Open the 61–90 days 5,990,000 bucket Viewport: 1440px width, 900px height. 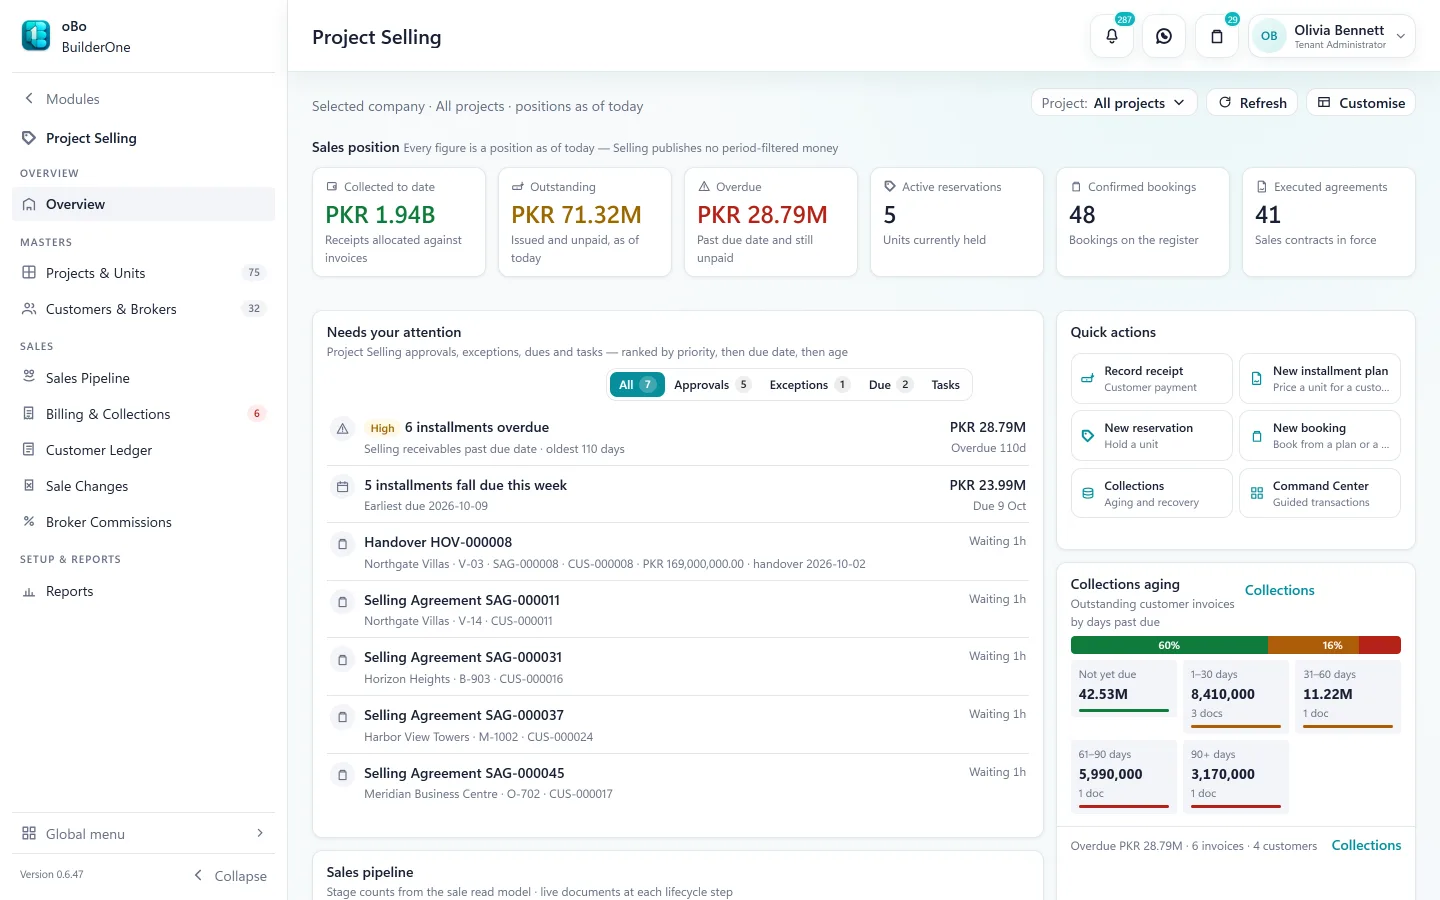1124,777
